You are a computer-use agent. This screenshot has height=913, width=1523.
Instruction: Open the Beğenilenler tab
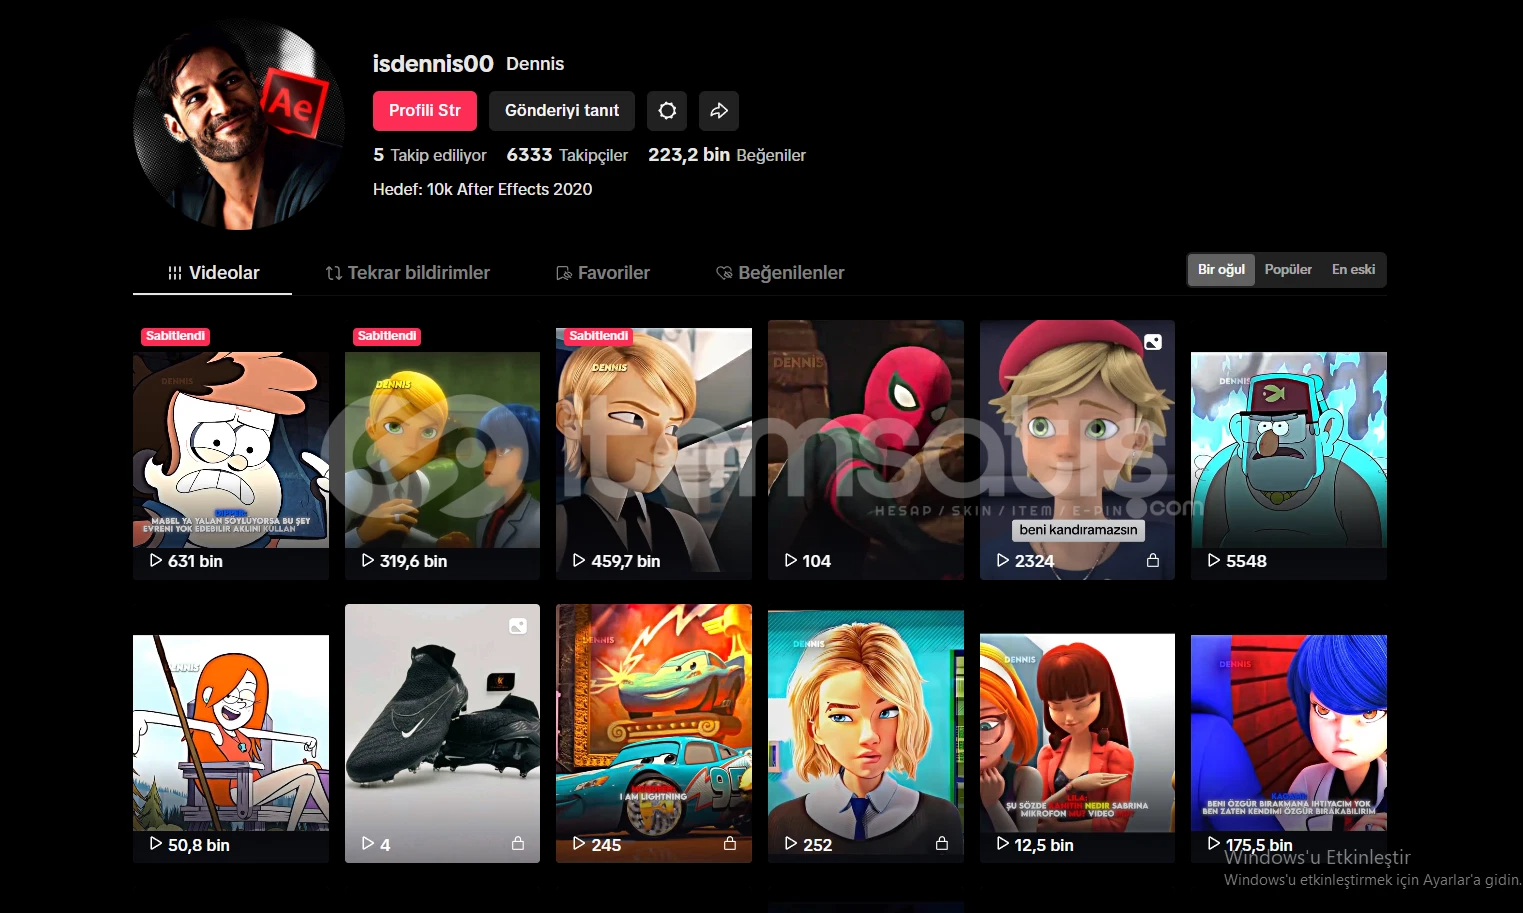[780, 273]
